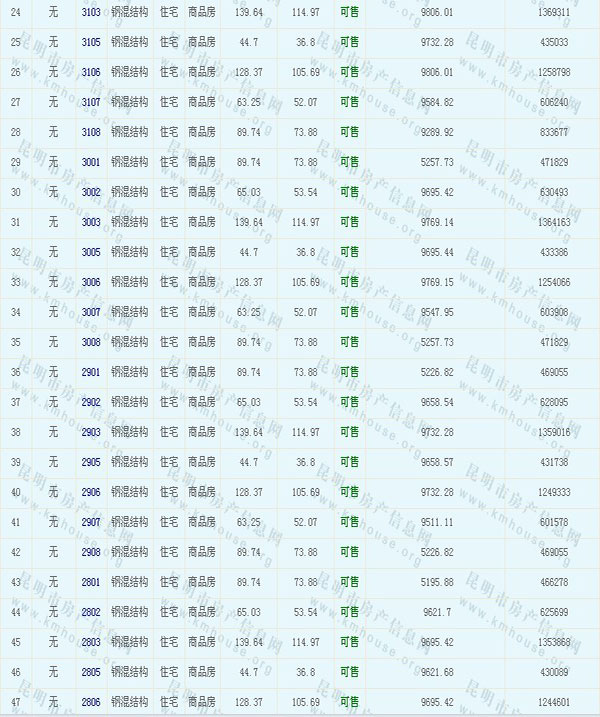Open room 2906 details
Screen dimensions: 600x717
90,492
